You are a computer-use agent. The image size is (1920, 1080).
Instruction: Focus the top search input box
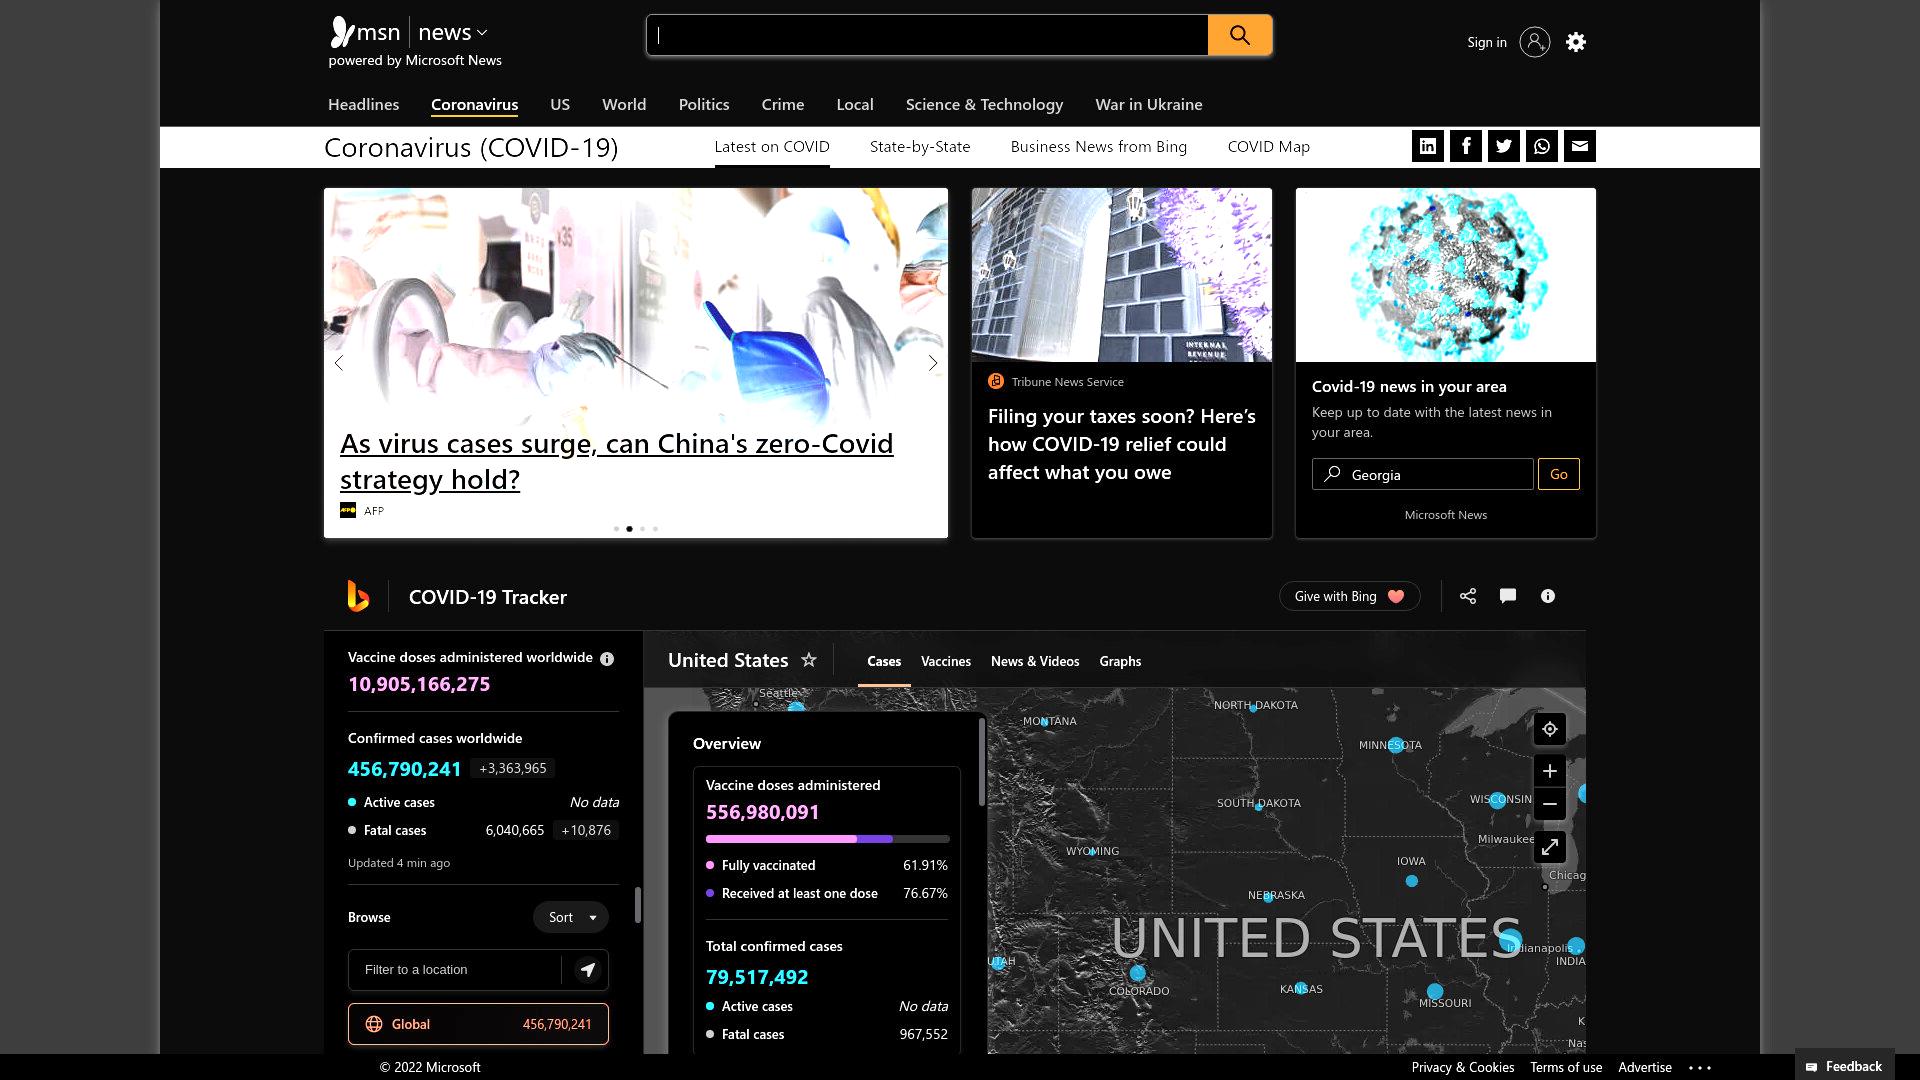(x=927, y=35)
